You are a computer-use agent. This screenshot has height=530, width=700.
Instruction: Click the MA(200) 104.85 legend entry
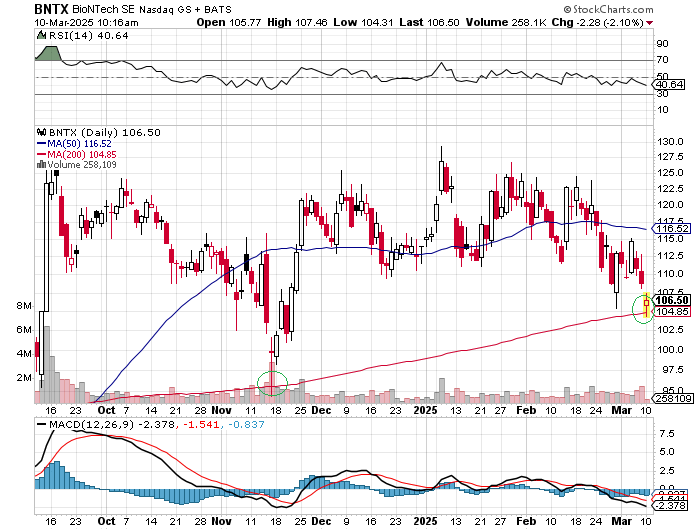[81, 154]
